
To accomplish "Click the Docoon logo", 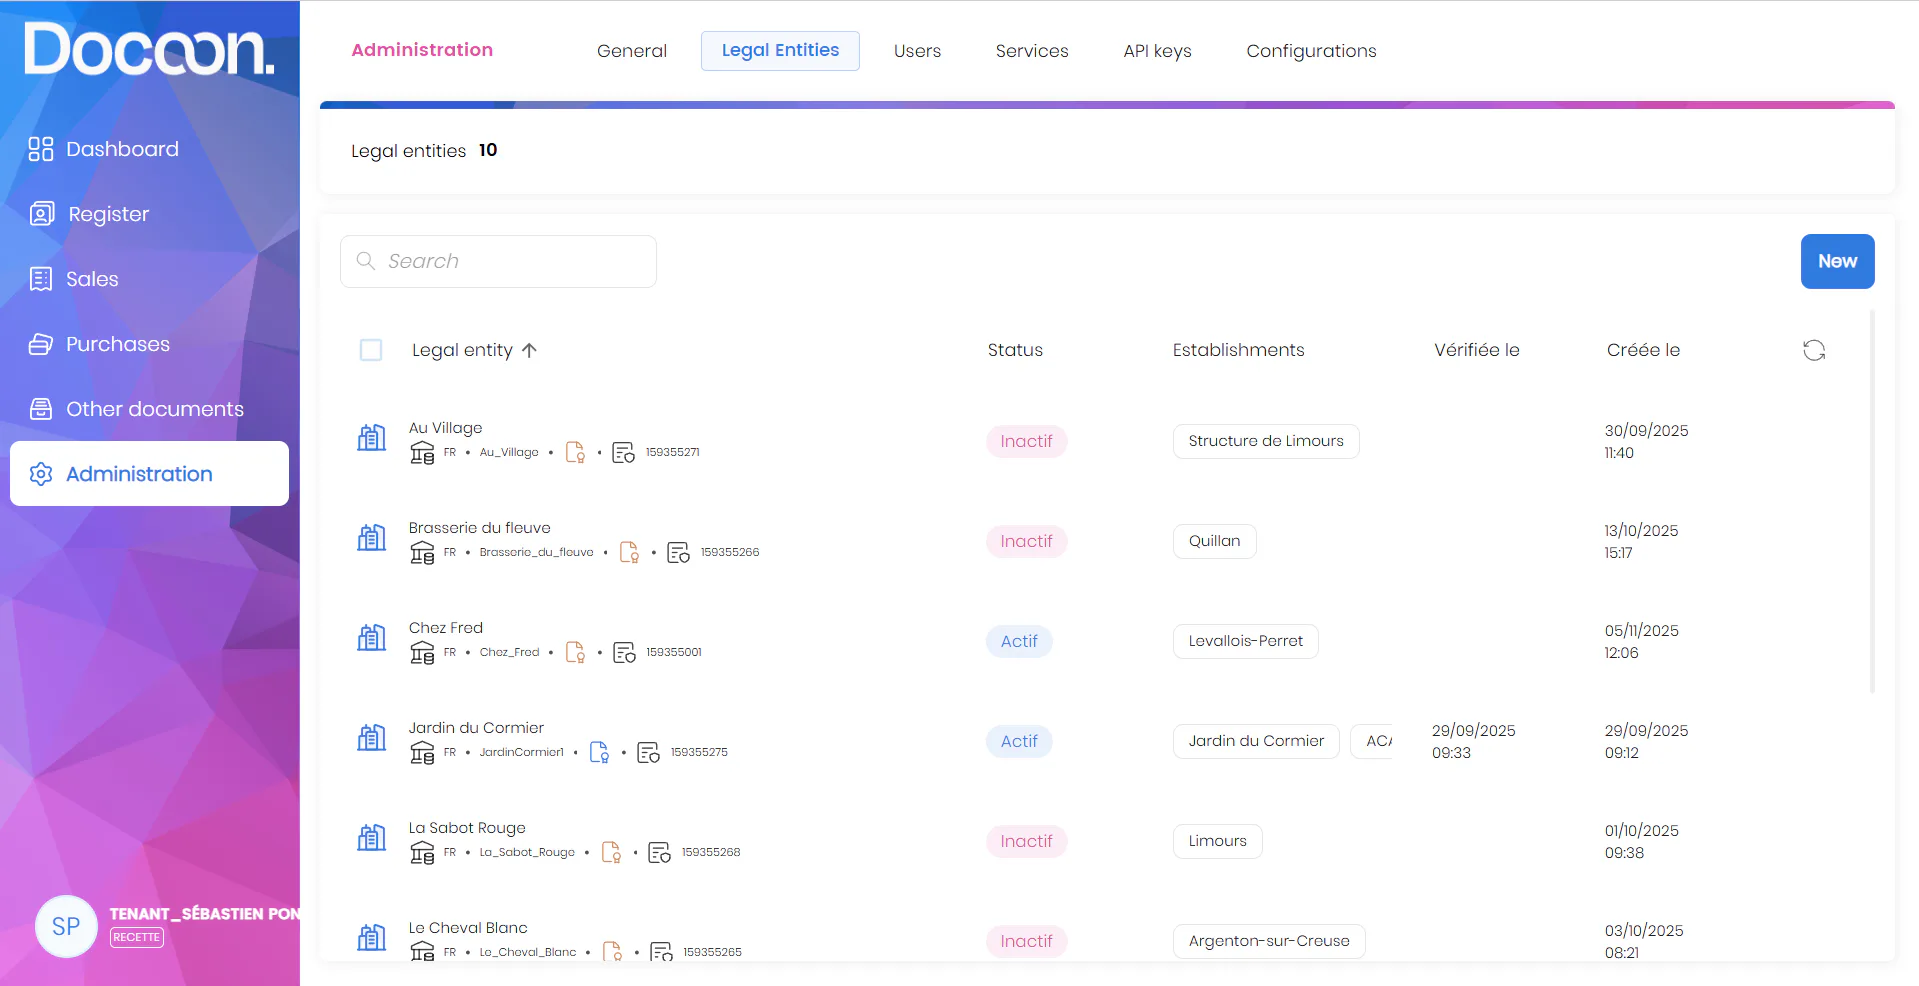I will [149, 50].
